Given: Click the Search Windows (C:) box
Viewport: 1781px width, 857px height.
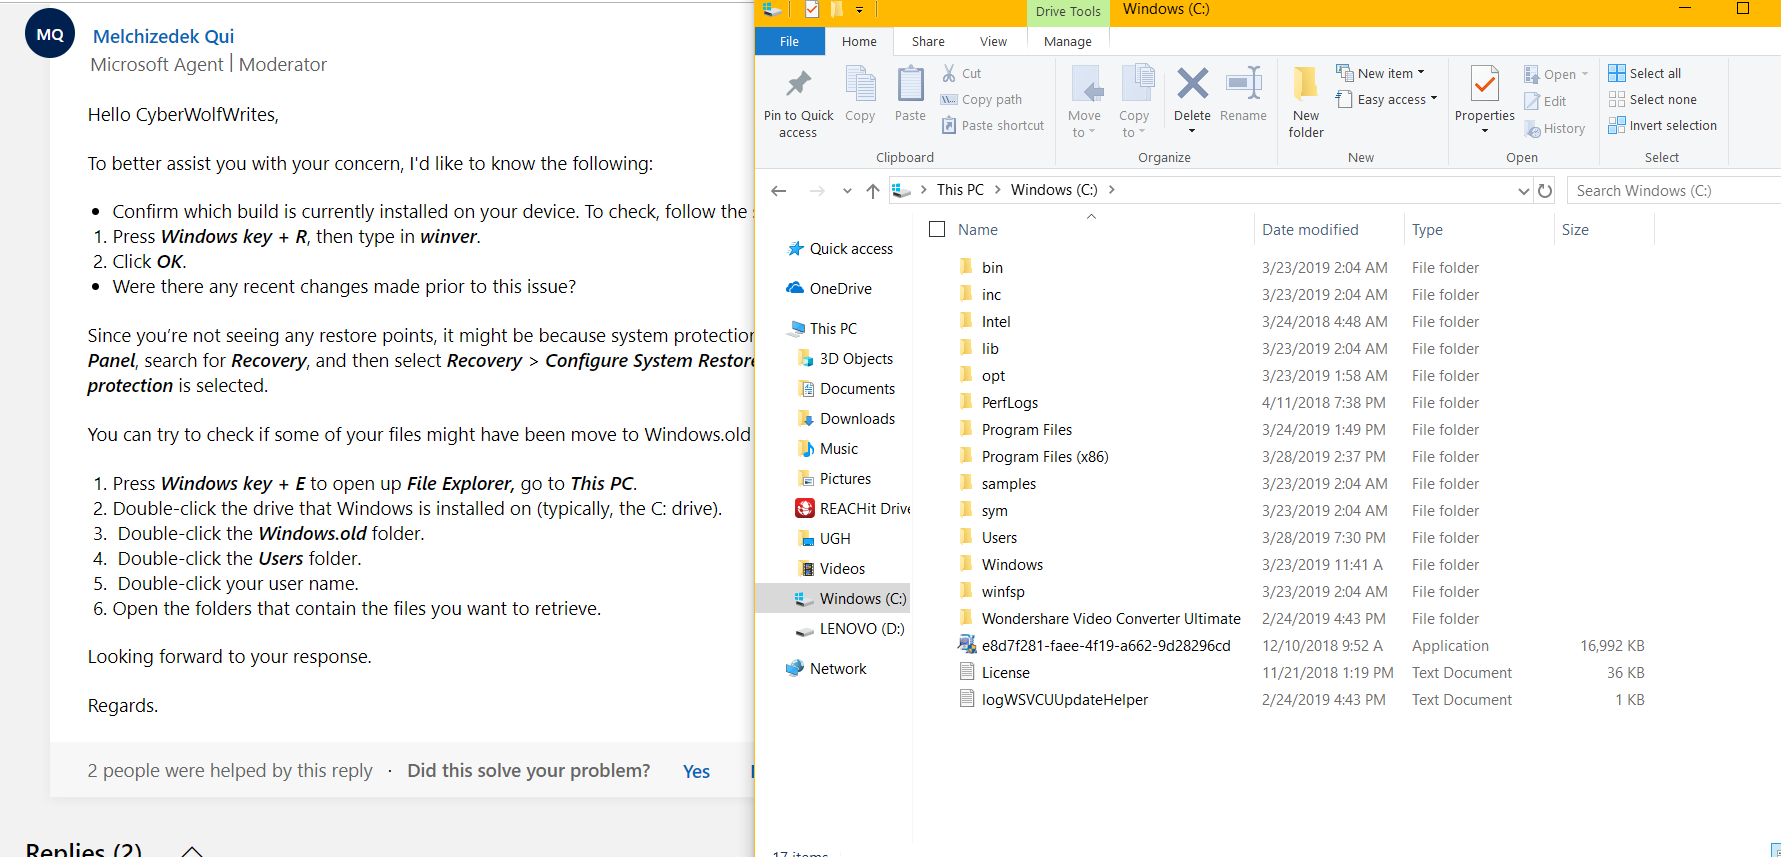Looking at the screenshot, I should (x=1673, y=190).
